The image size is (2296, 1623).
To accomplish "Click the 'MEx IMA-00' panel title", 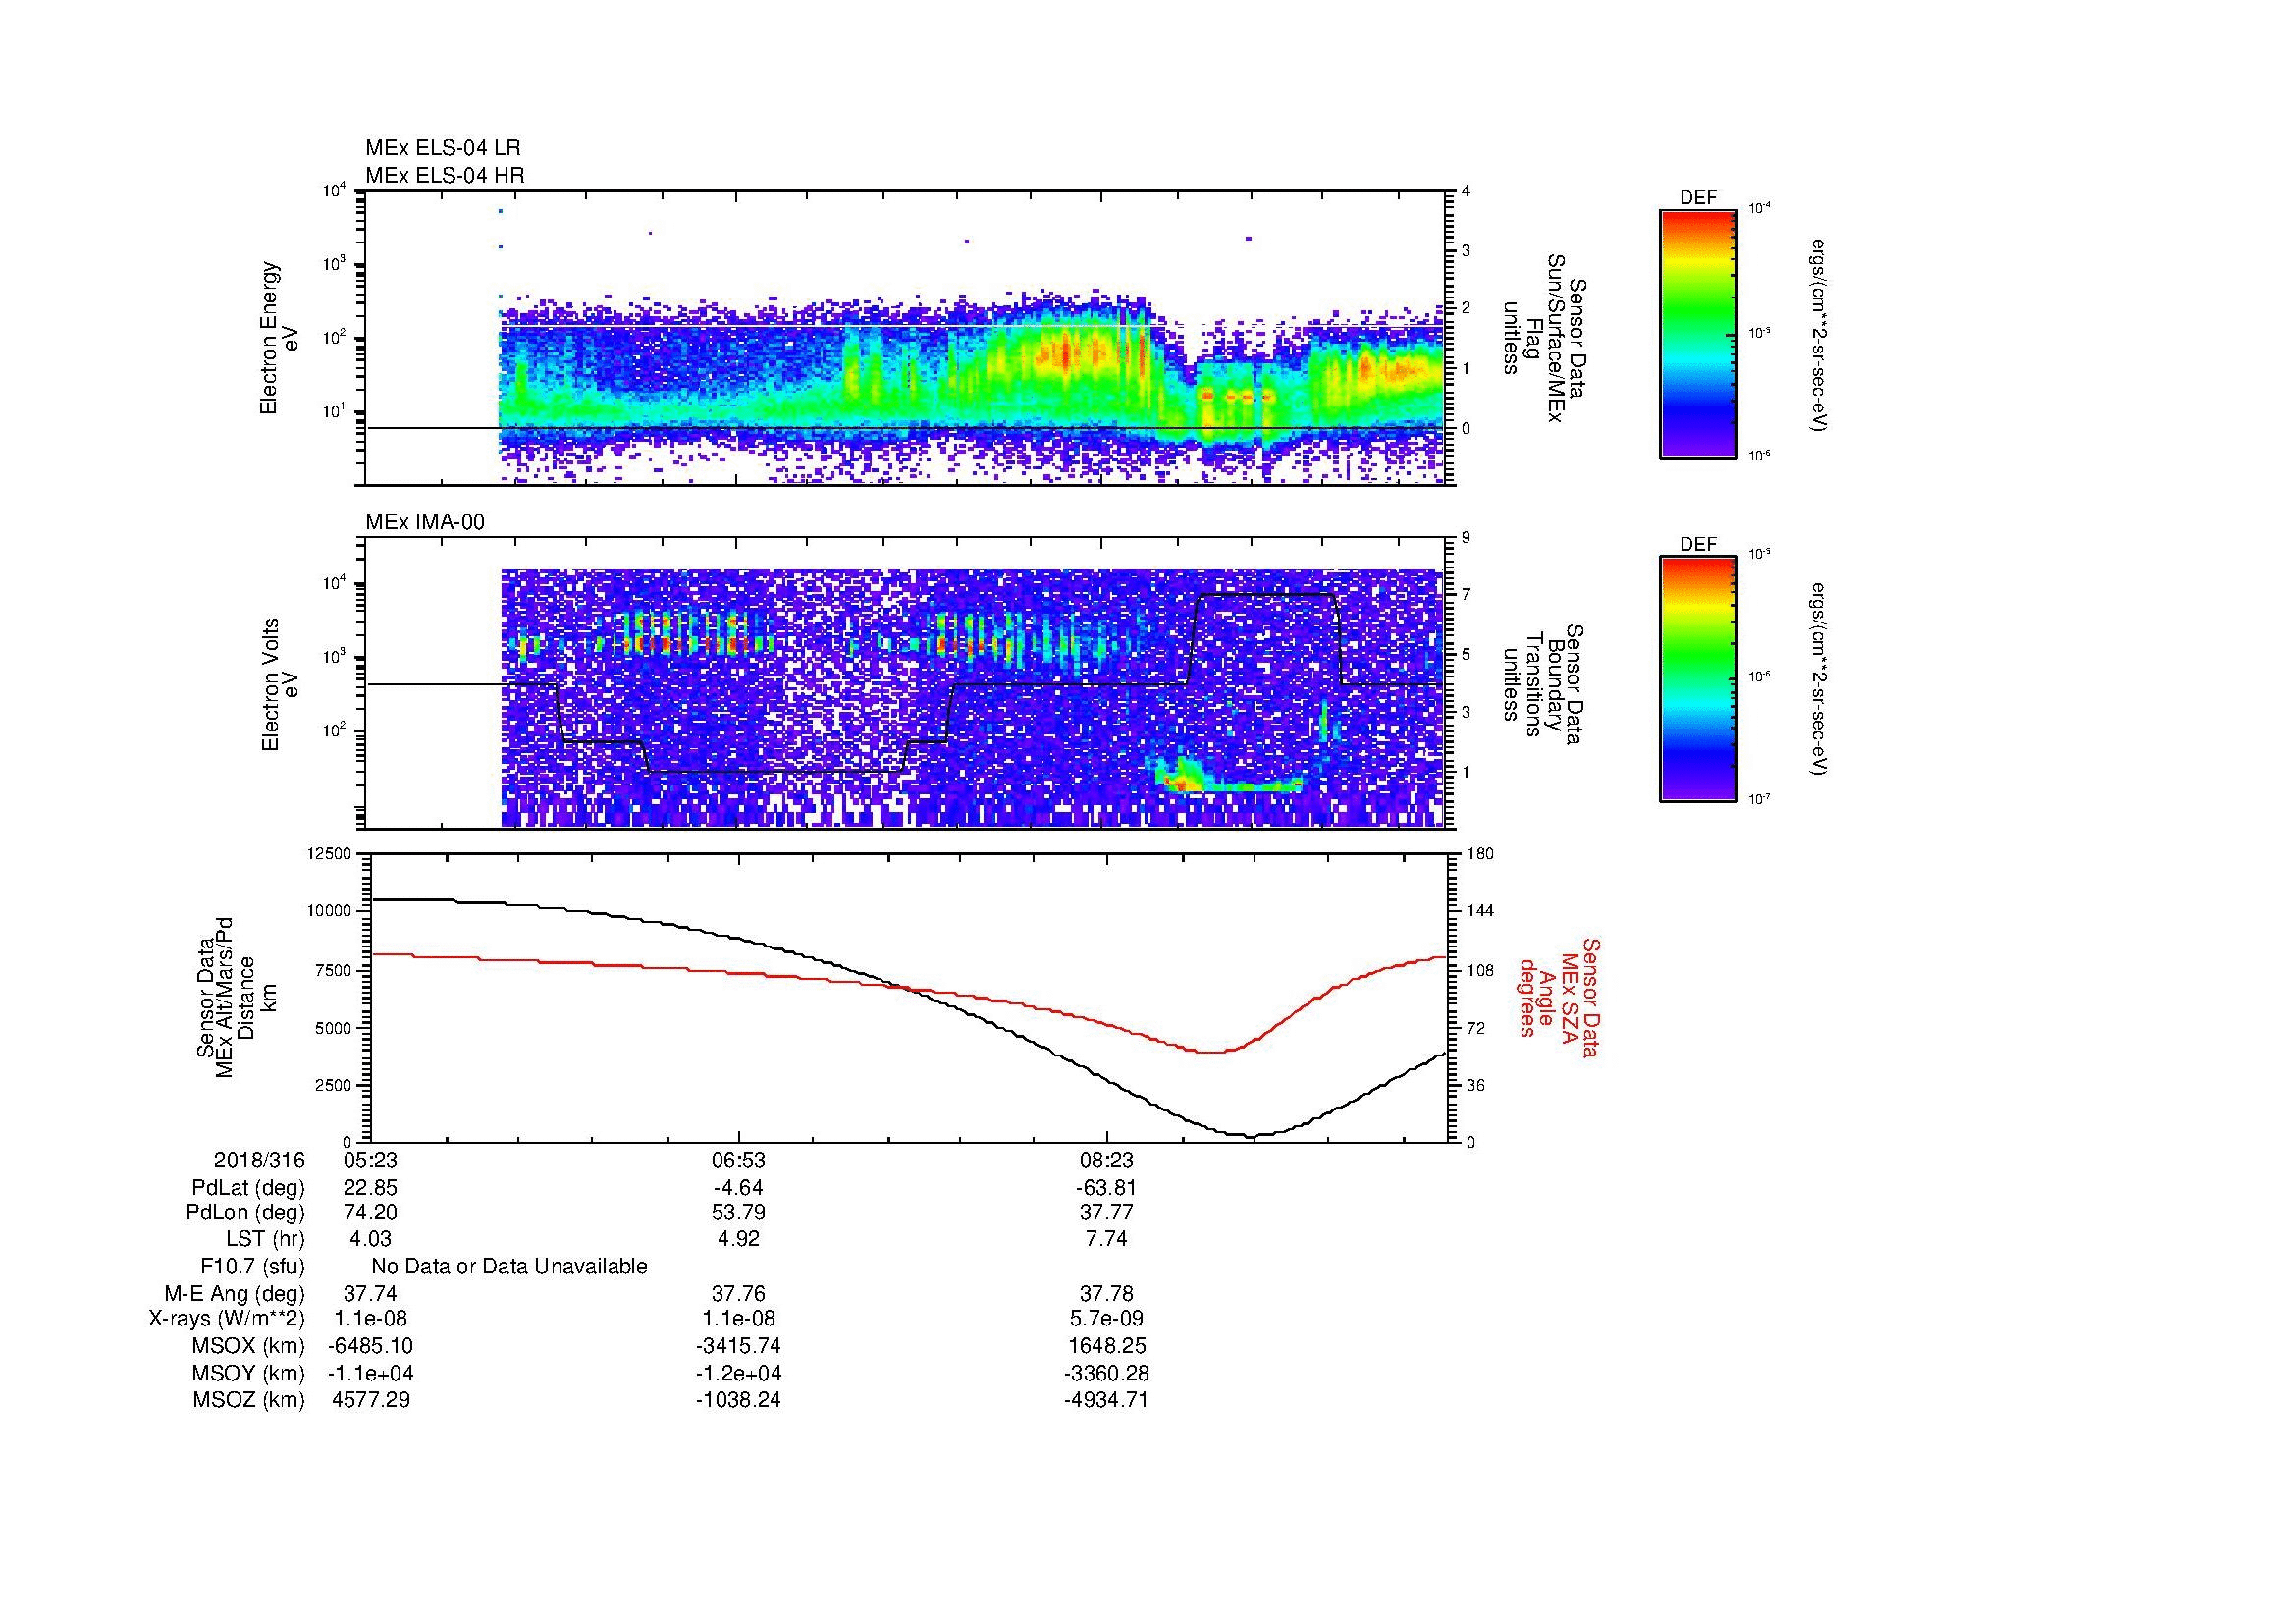I will pos(425,522).
